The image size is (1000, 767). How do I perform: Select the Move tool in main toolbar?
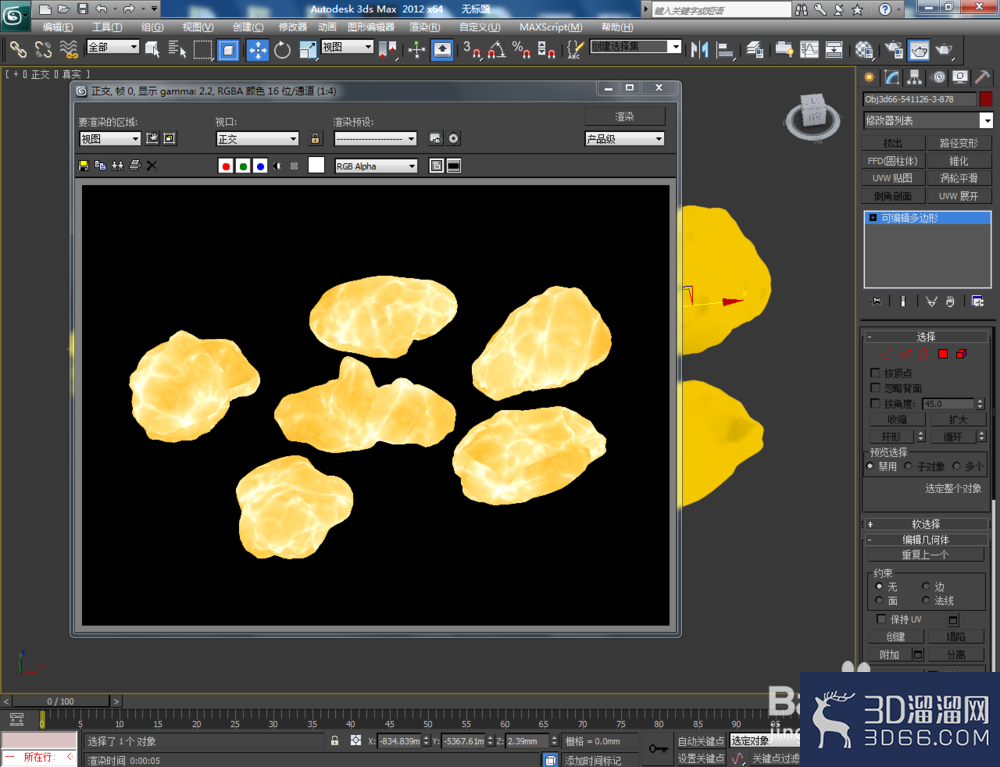[x=258, y=50]
